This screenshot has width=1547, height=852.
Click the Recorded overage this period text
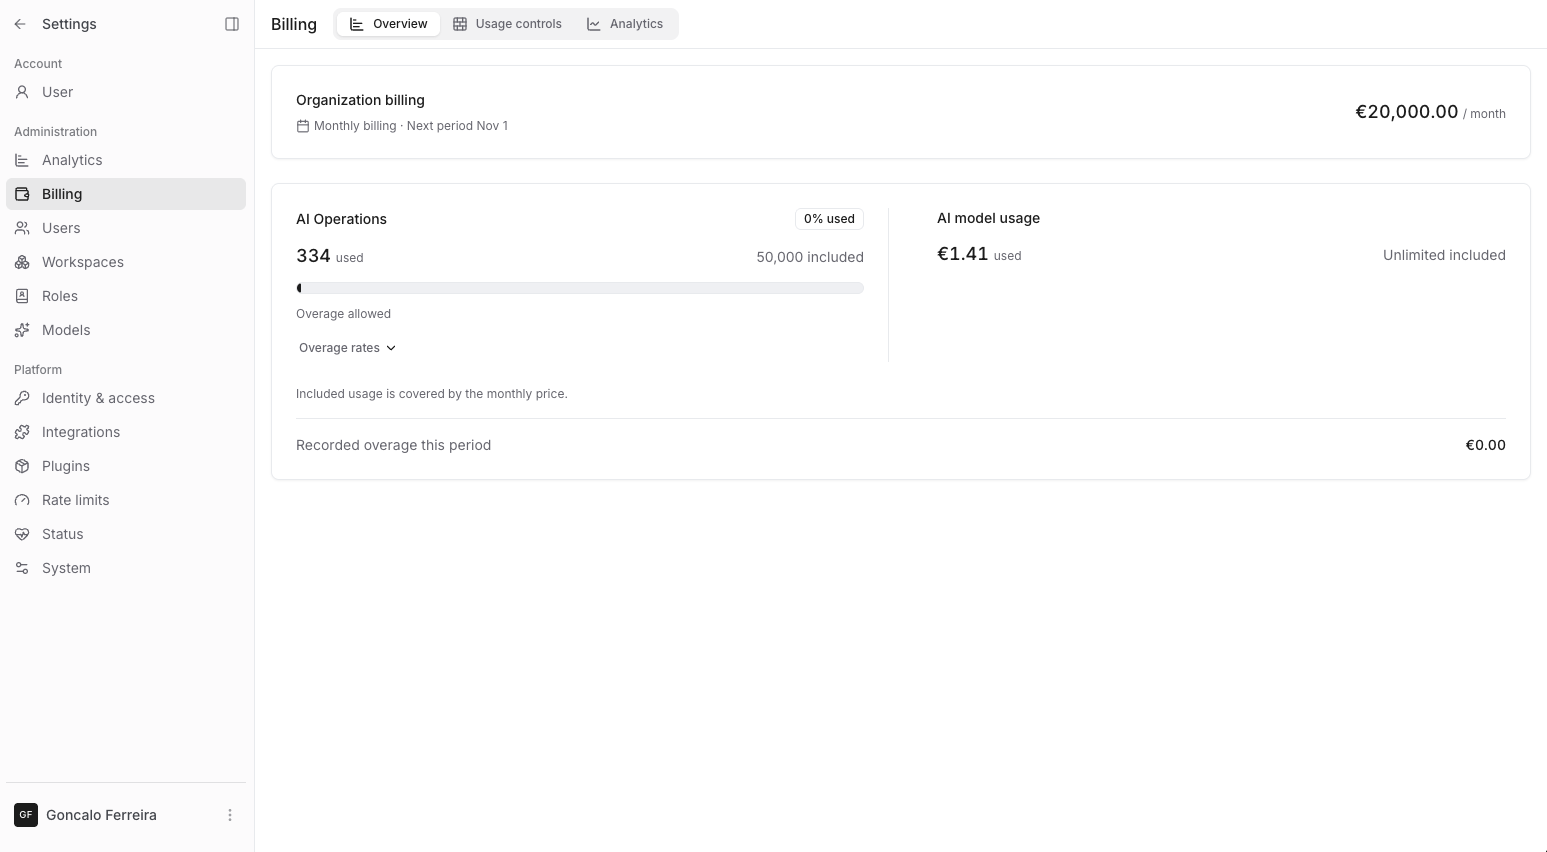[x=393, y=445]
